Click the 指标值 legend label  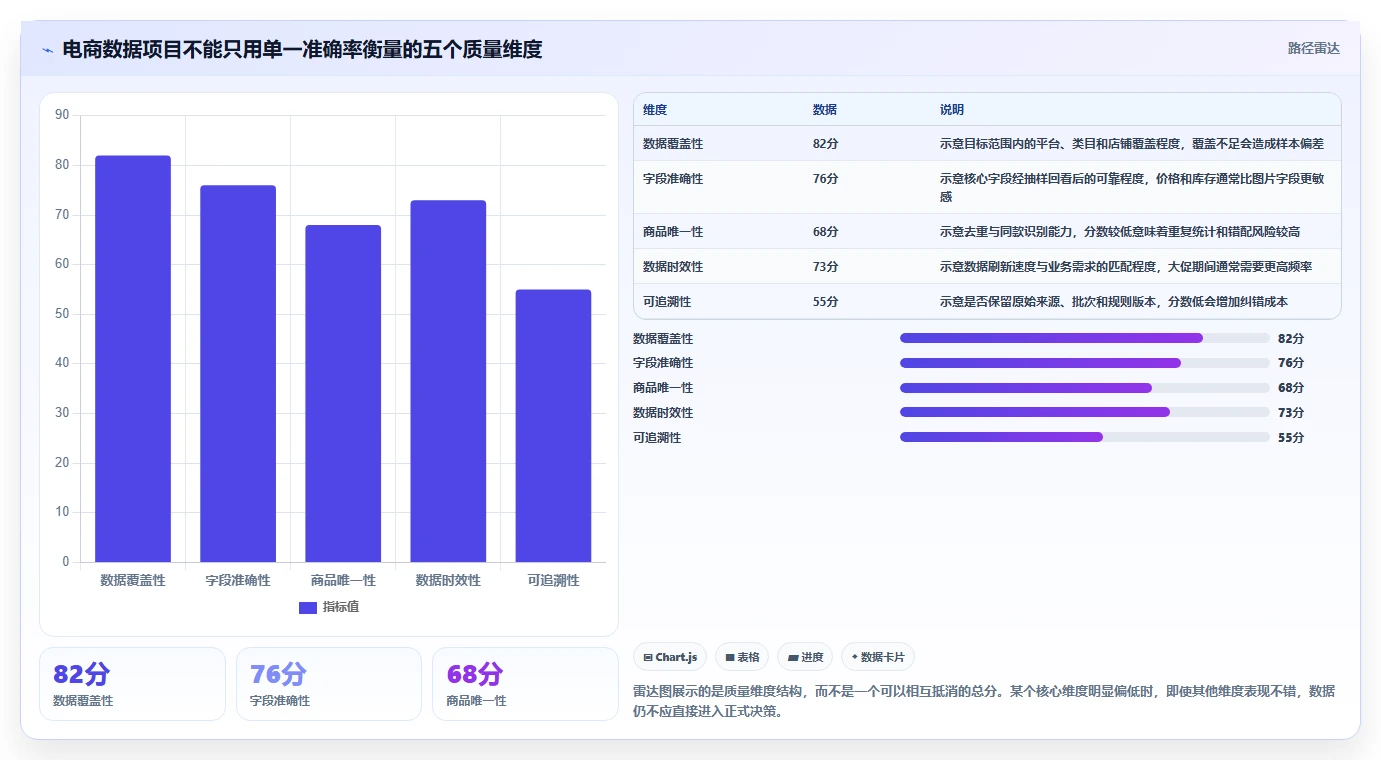pos(341,607)
